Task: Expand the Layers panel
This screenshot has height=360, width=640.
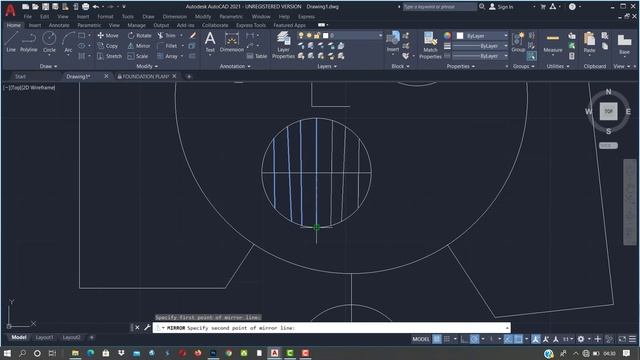Action: click(x=327, y=66)
